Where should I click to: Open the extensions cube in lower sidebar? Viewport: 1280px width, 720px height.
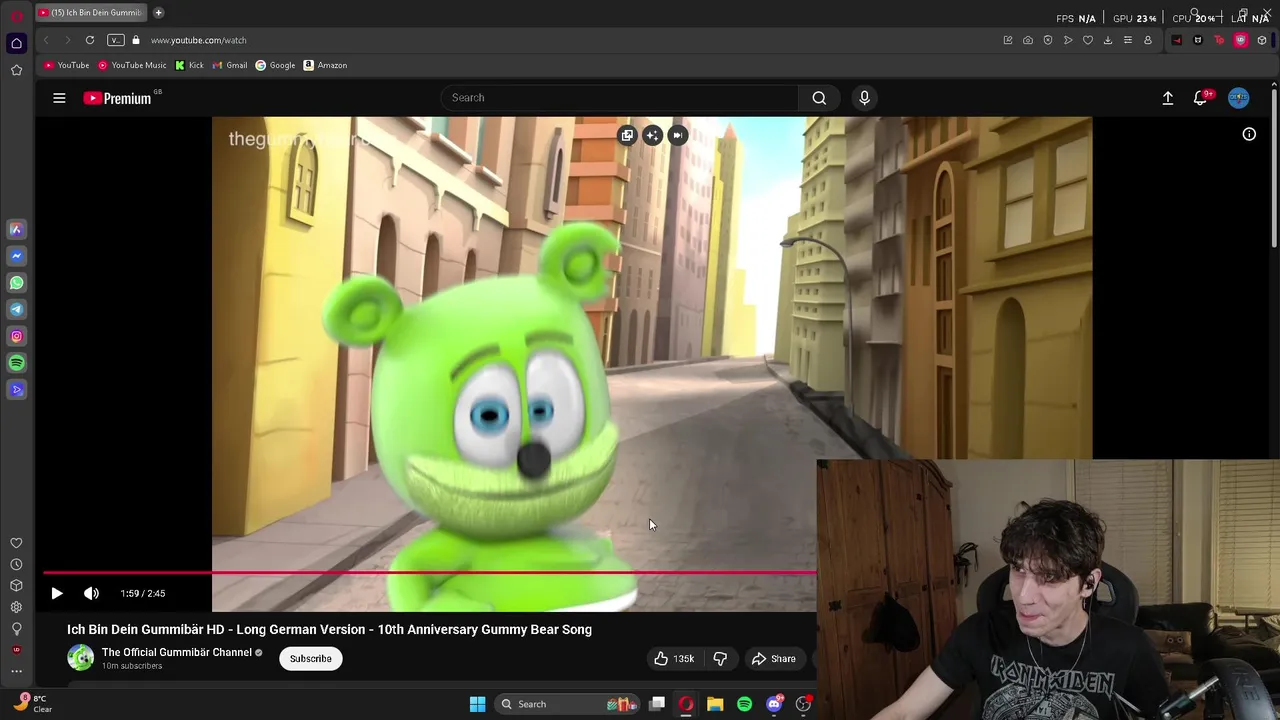click(x=16, y=586)
